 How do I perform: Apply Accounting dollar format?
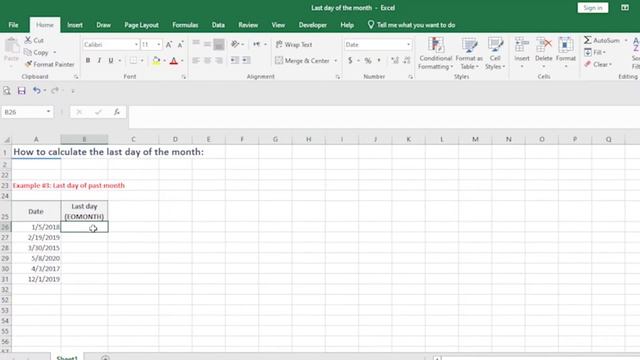tap(350, 60)
